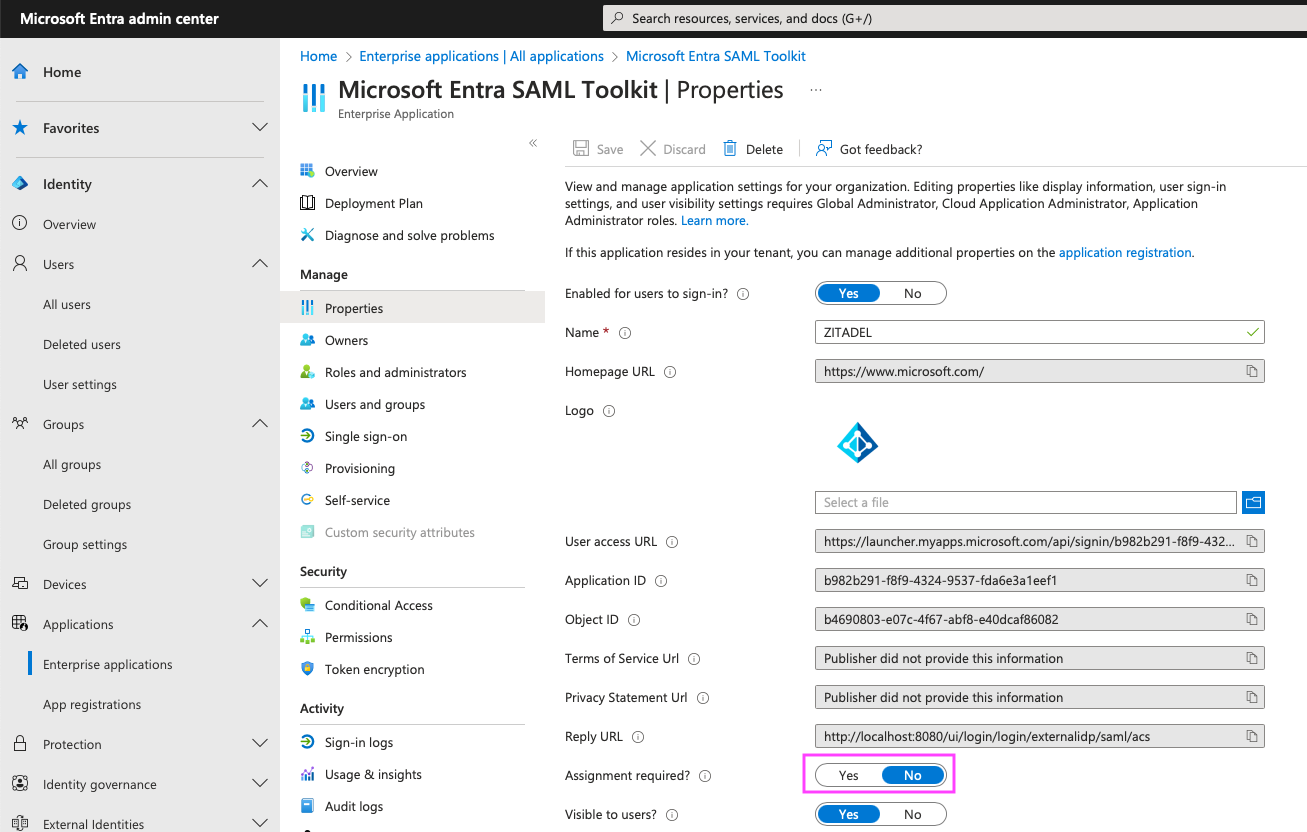1307x832 pixels.
Task: Expand the Devices section
Action: [x=260, y=583]
